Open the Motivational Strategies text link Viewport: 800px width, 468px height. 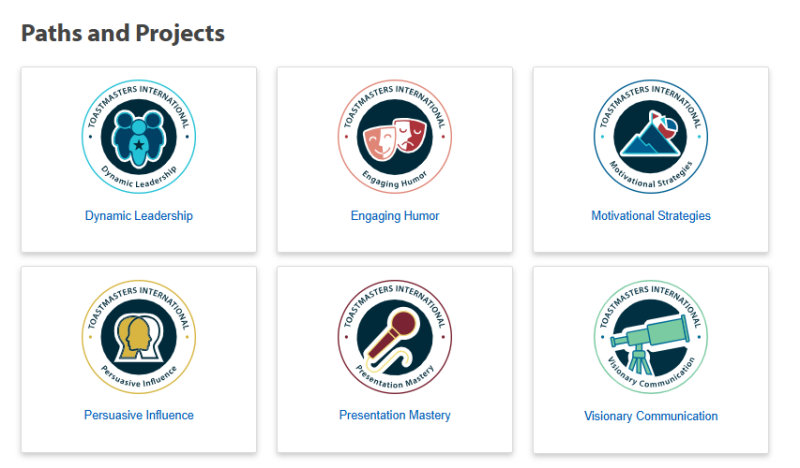coord(651,216)
